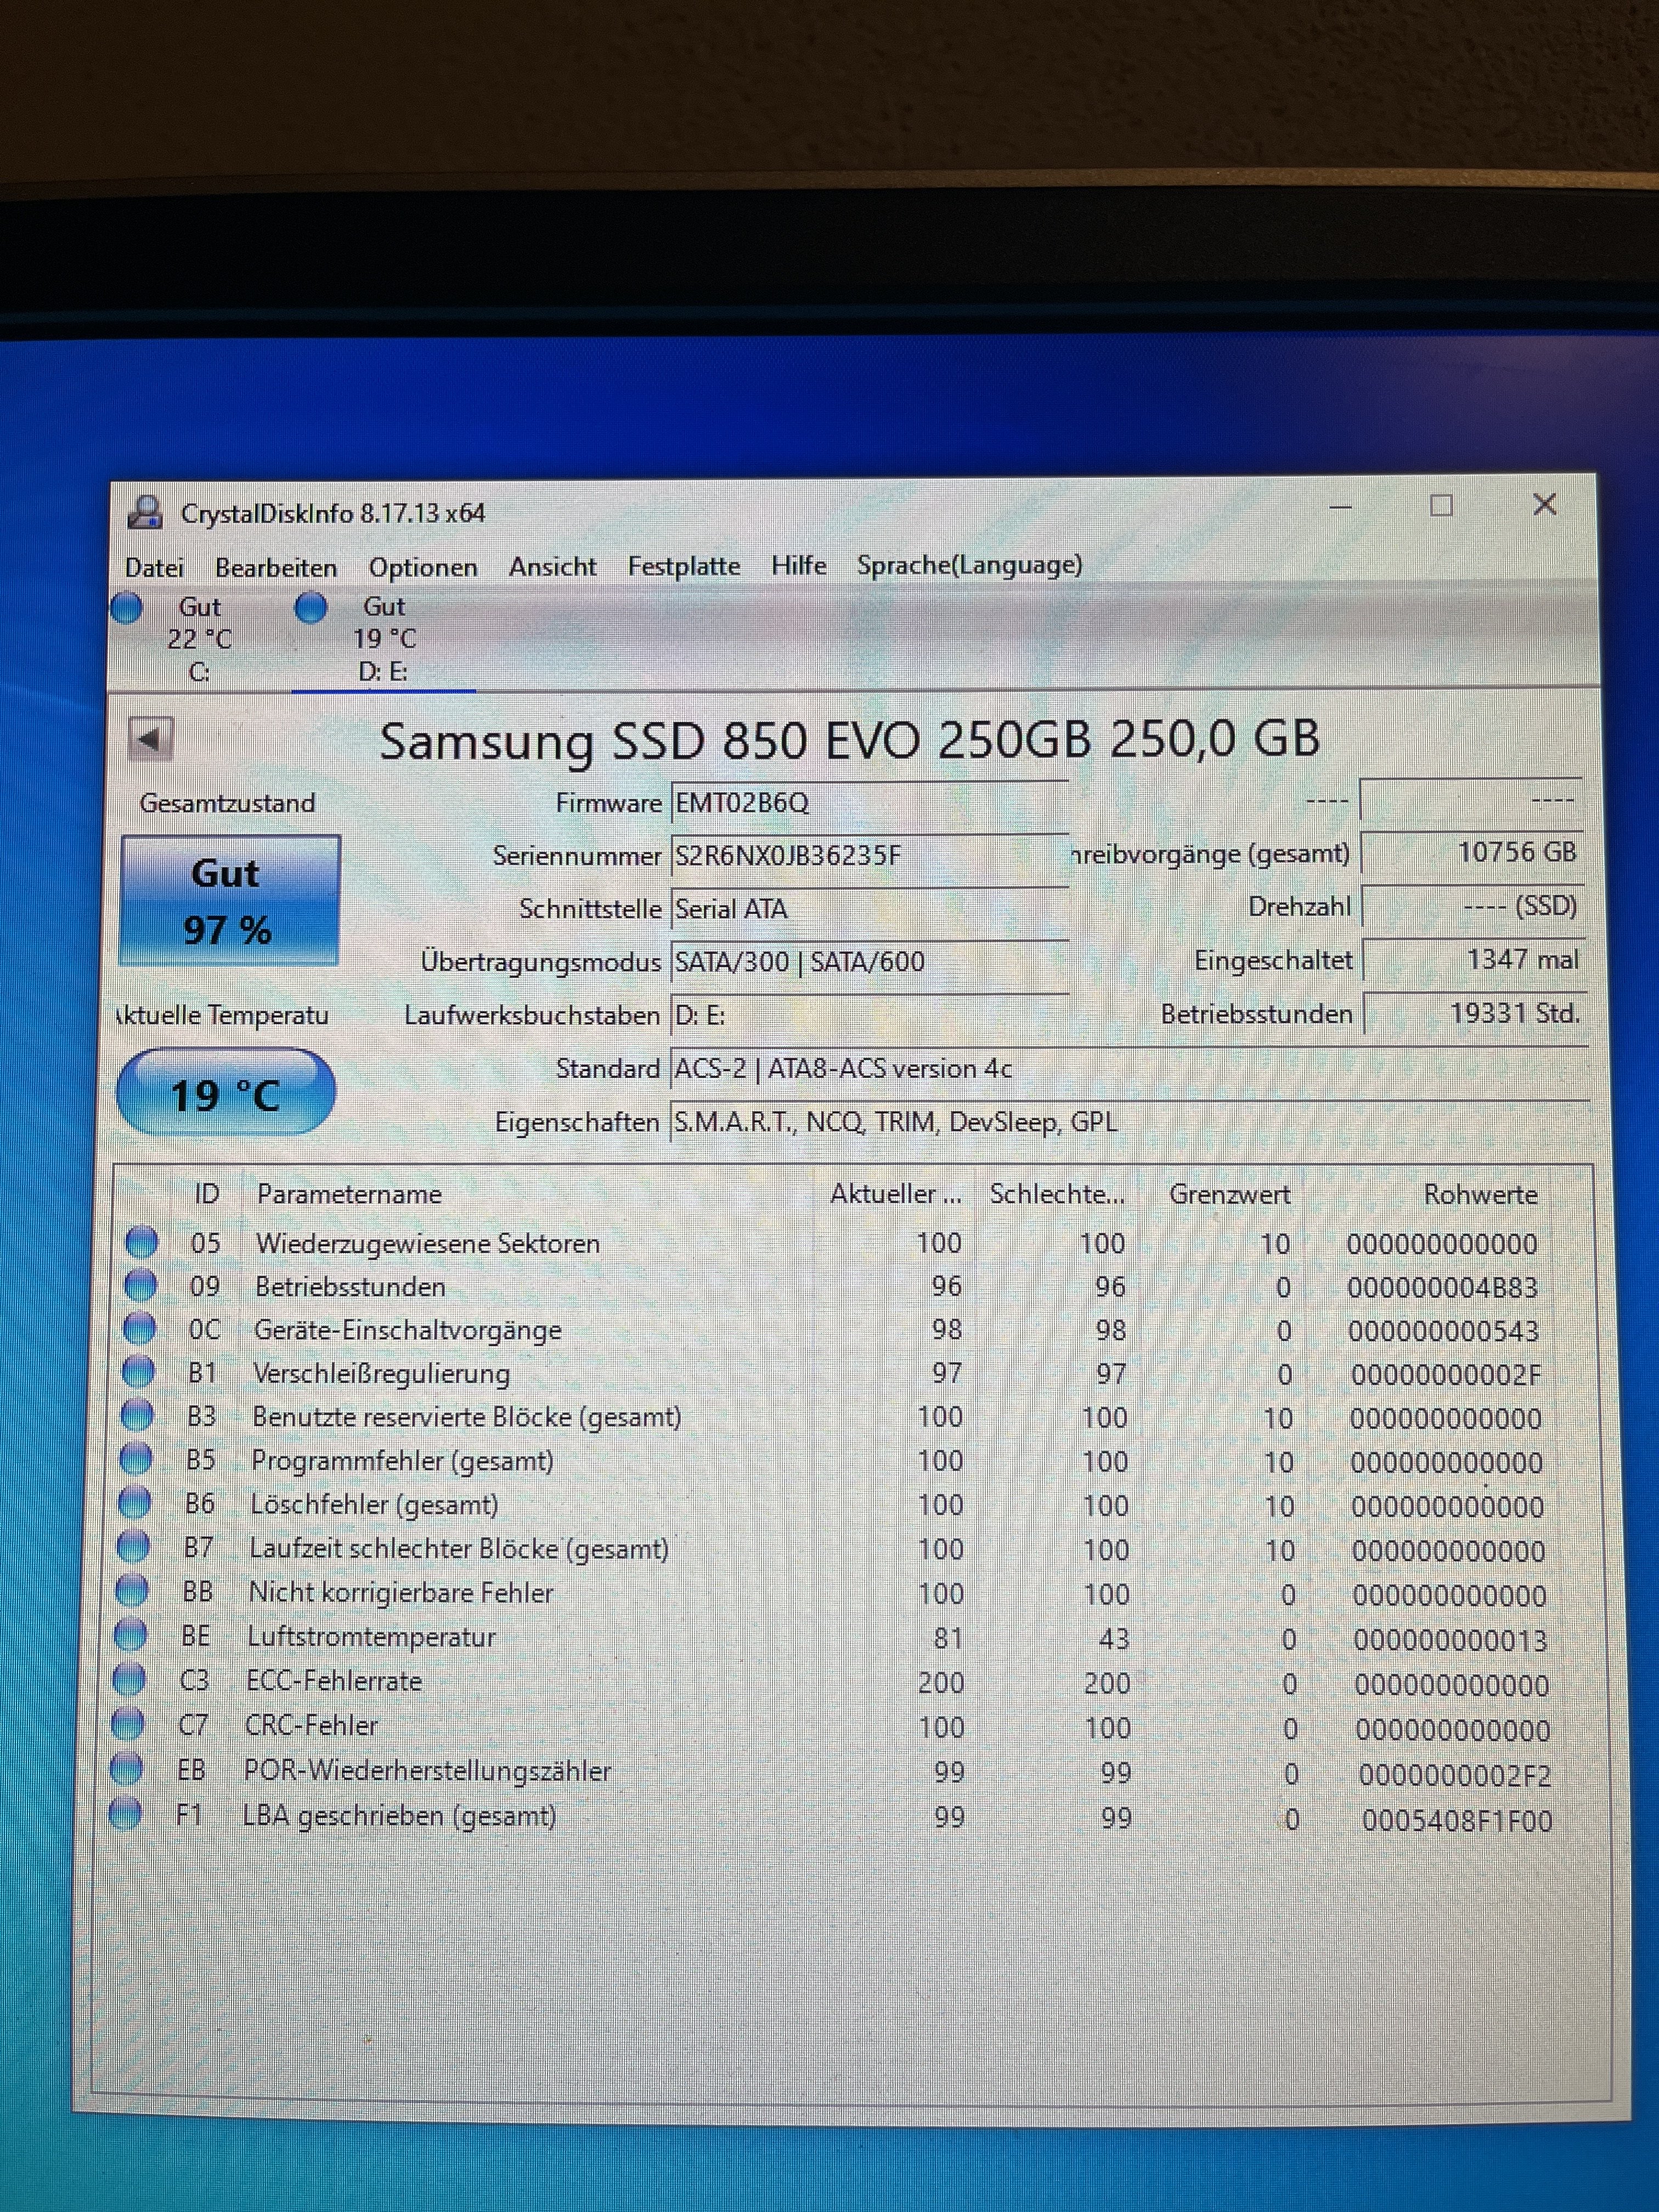Click status circle for Löschfehler row
Viewport: 1659px width, 2212px height.
pos(135,1503)
